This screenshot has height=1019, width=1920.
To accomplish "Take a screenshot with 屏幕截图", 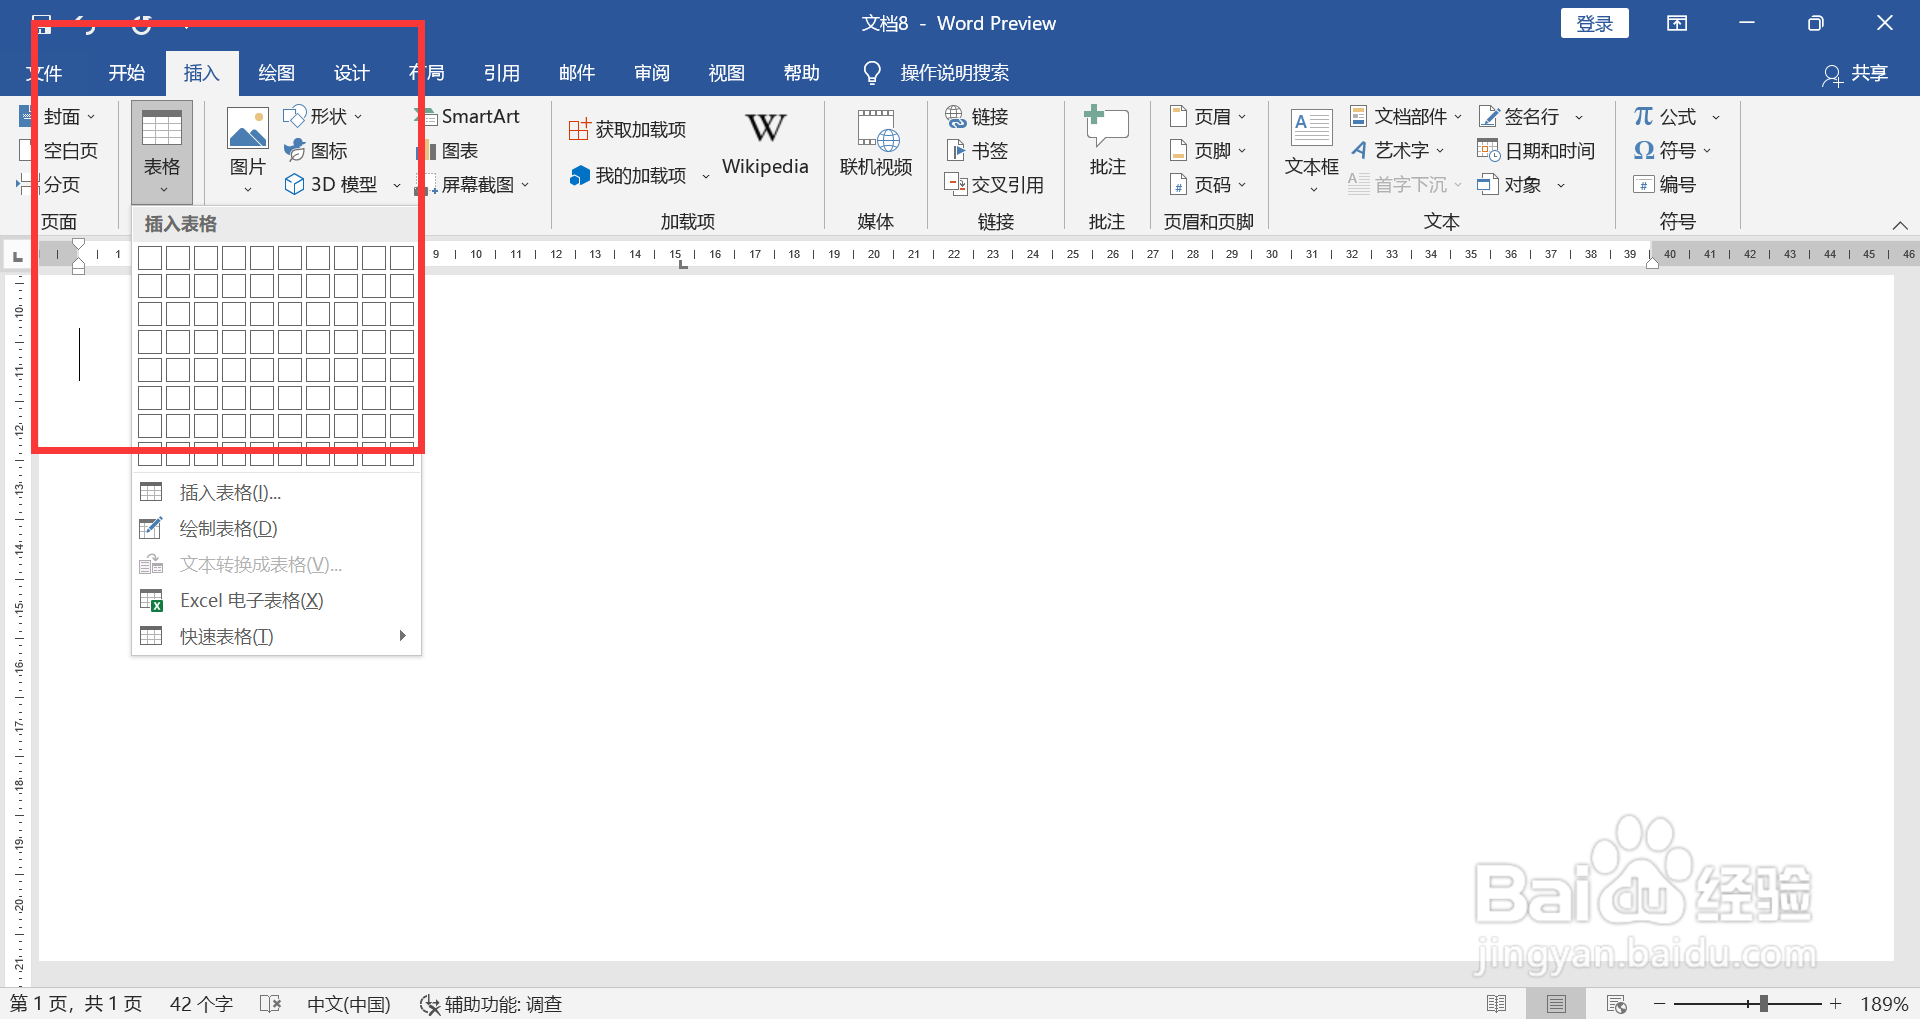I will coord(472,185).
